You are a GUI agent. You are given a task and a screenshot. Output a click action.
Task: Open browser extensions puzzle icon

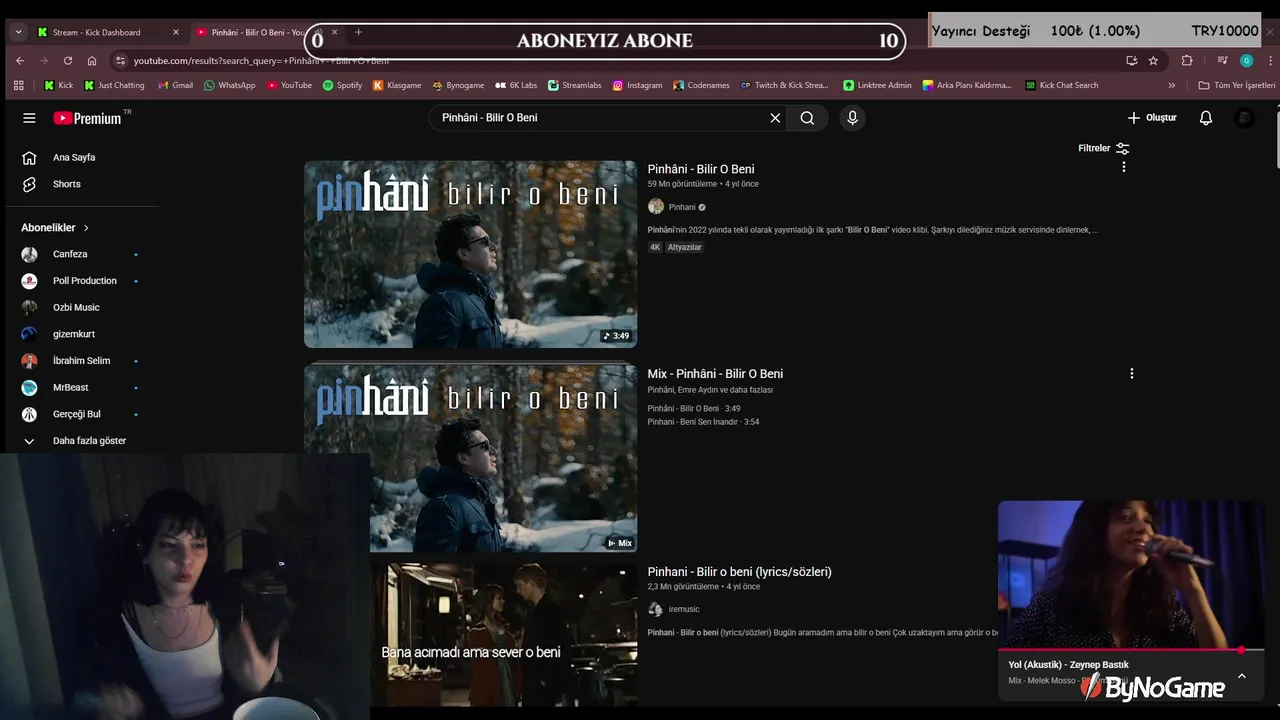tap(1187, 60)
